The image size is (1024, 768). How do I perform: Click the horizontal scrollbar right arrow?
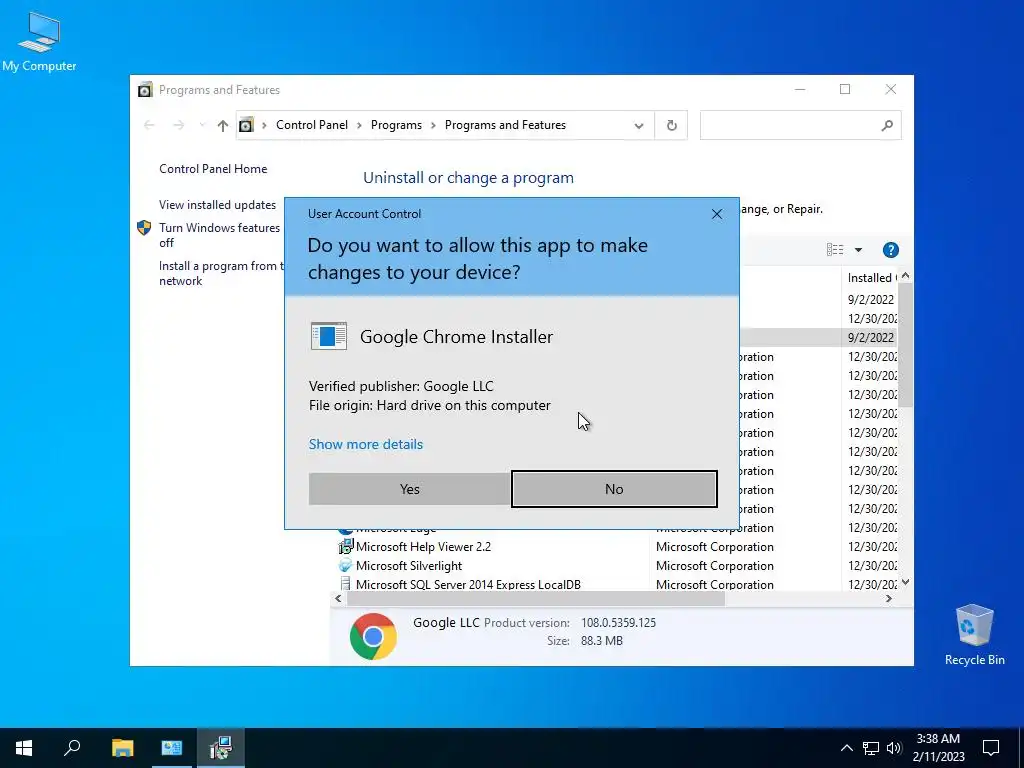point(889,598)
